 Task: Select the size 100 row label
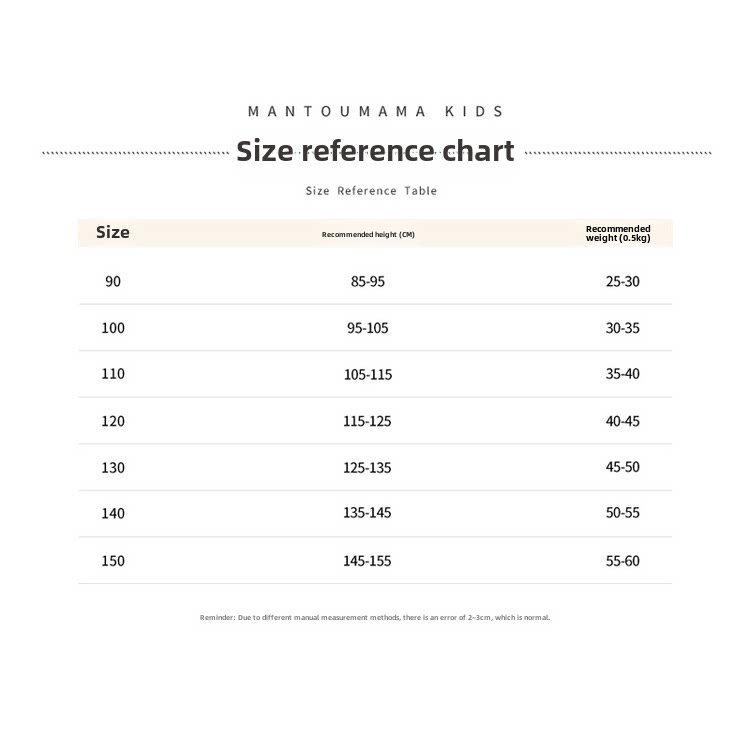click(x=113, y=328)
